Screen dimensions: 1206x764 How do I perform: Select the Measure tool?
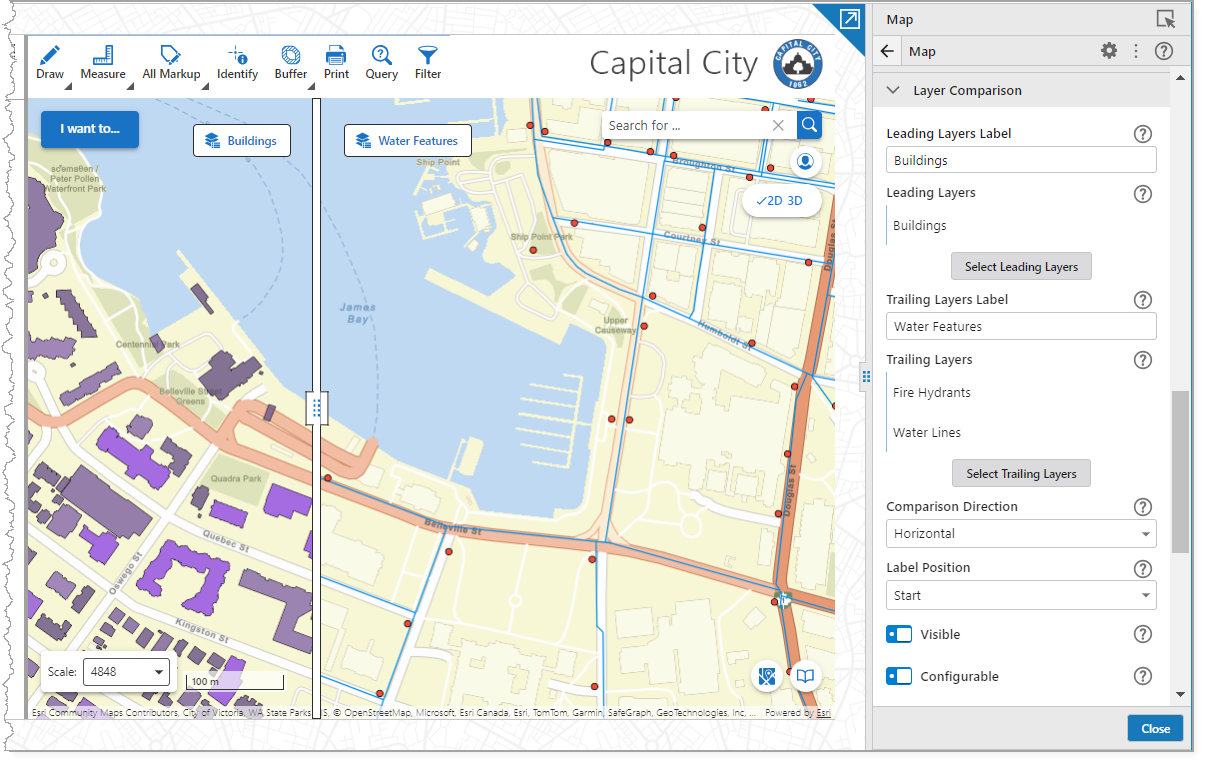103,62
